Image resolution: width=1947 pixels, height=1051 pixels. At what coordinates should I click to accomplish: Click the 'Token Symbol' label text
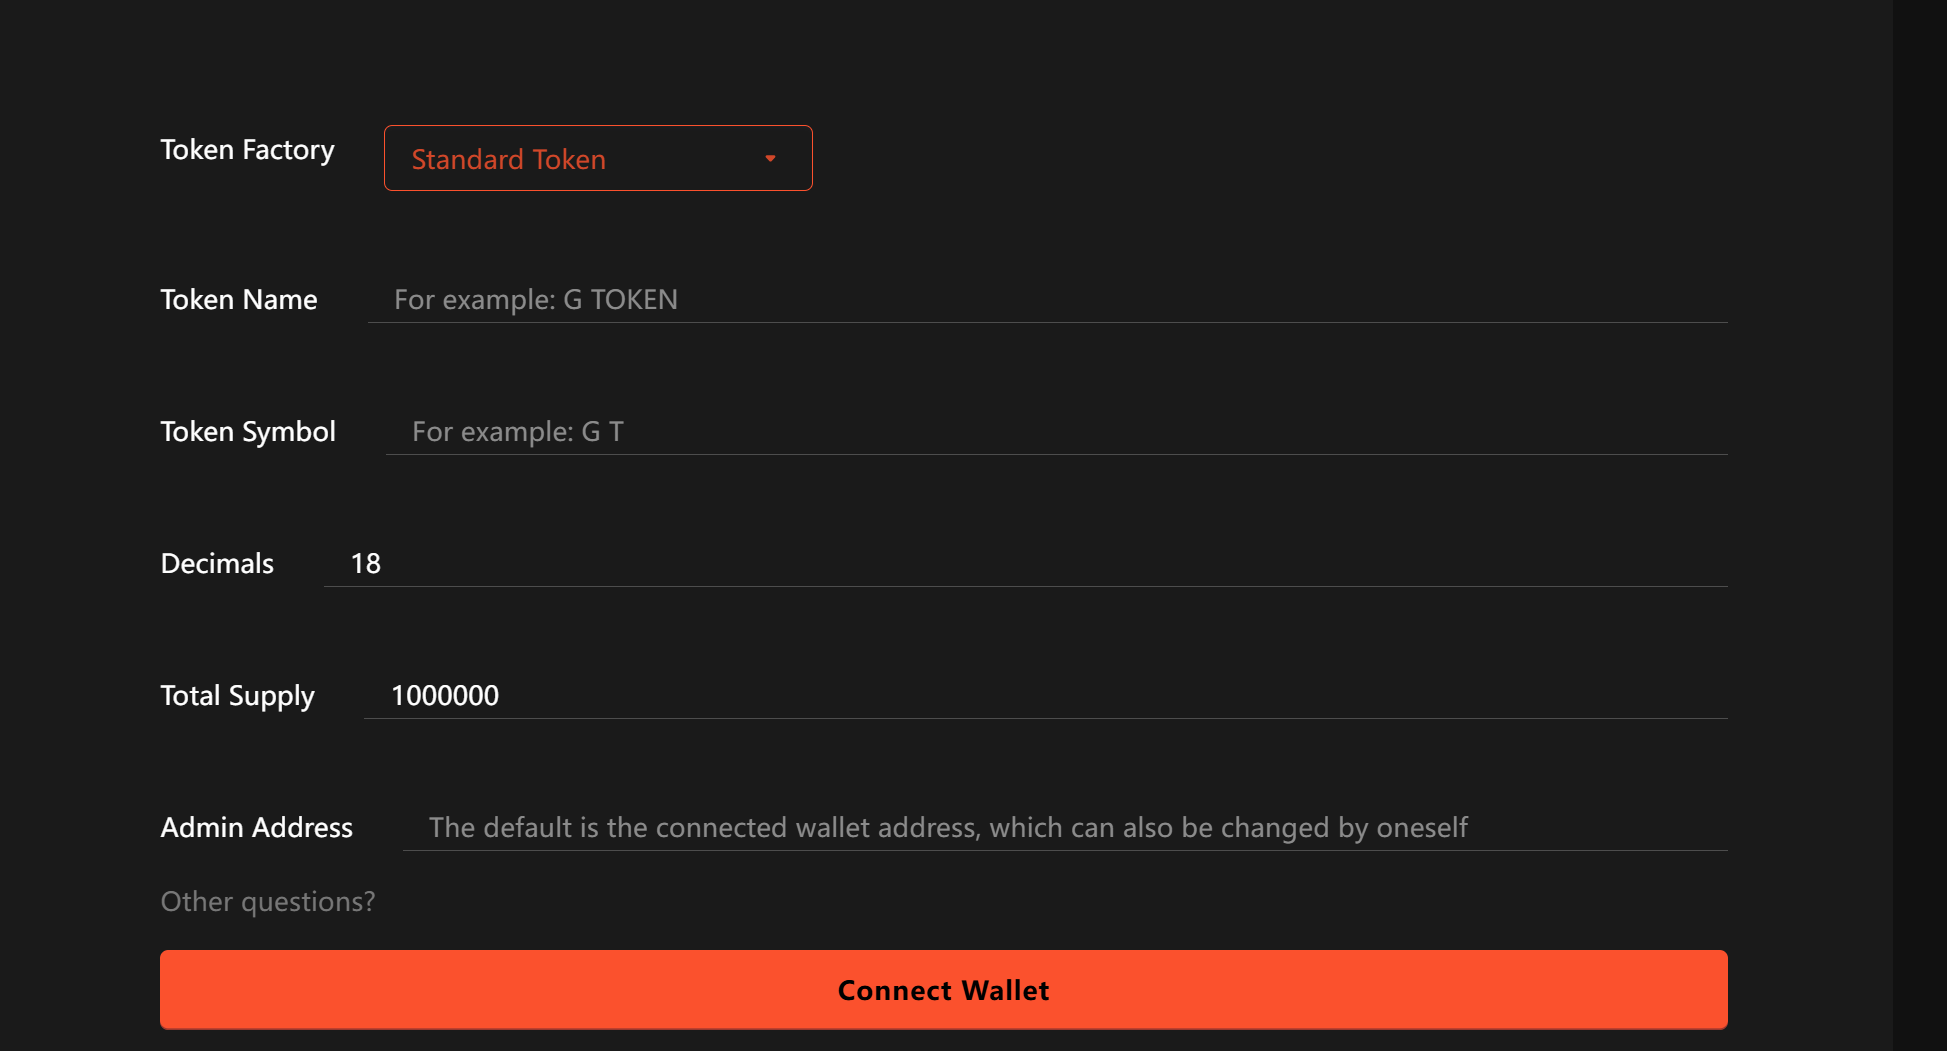[247, 431]
